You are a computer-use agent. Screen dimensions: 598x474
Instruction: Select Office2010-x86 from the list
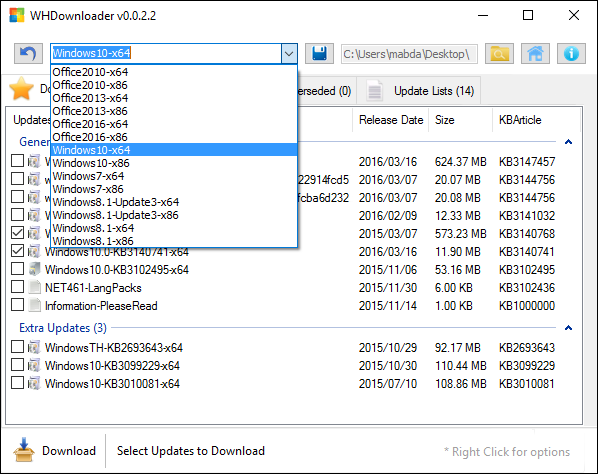174,85
